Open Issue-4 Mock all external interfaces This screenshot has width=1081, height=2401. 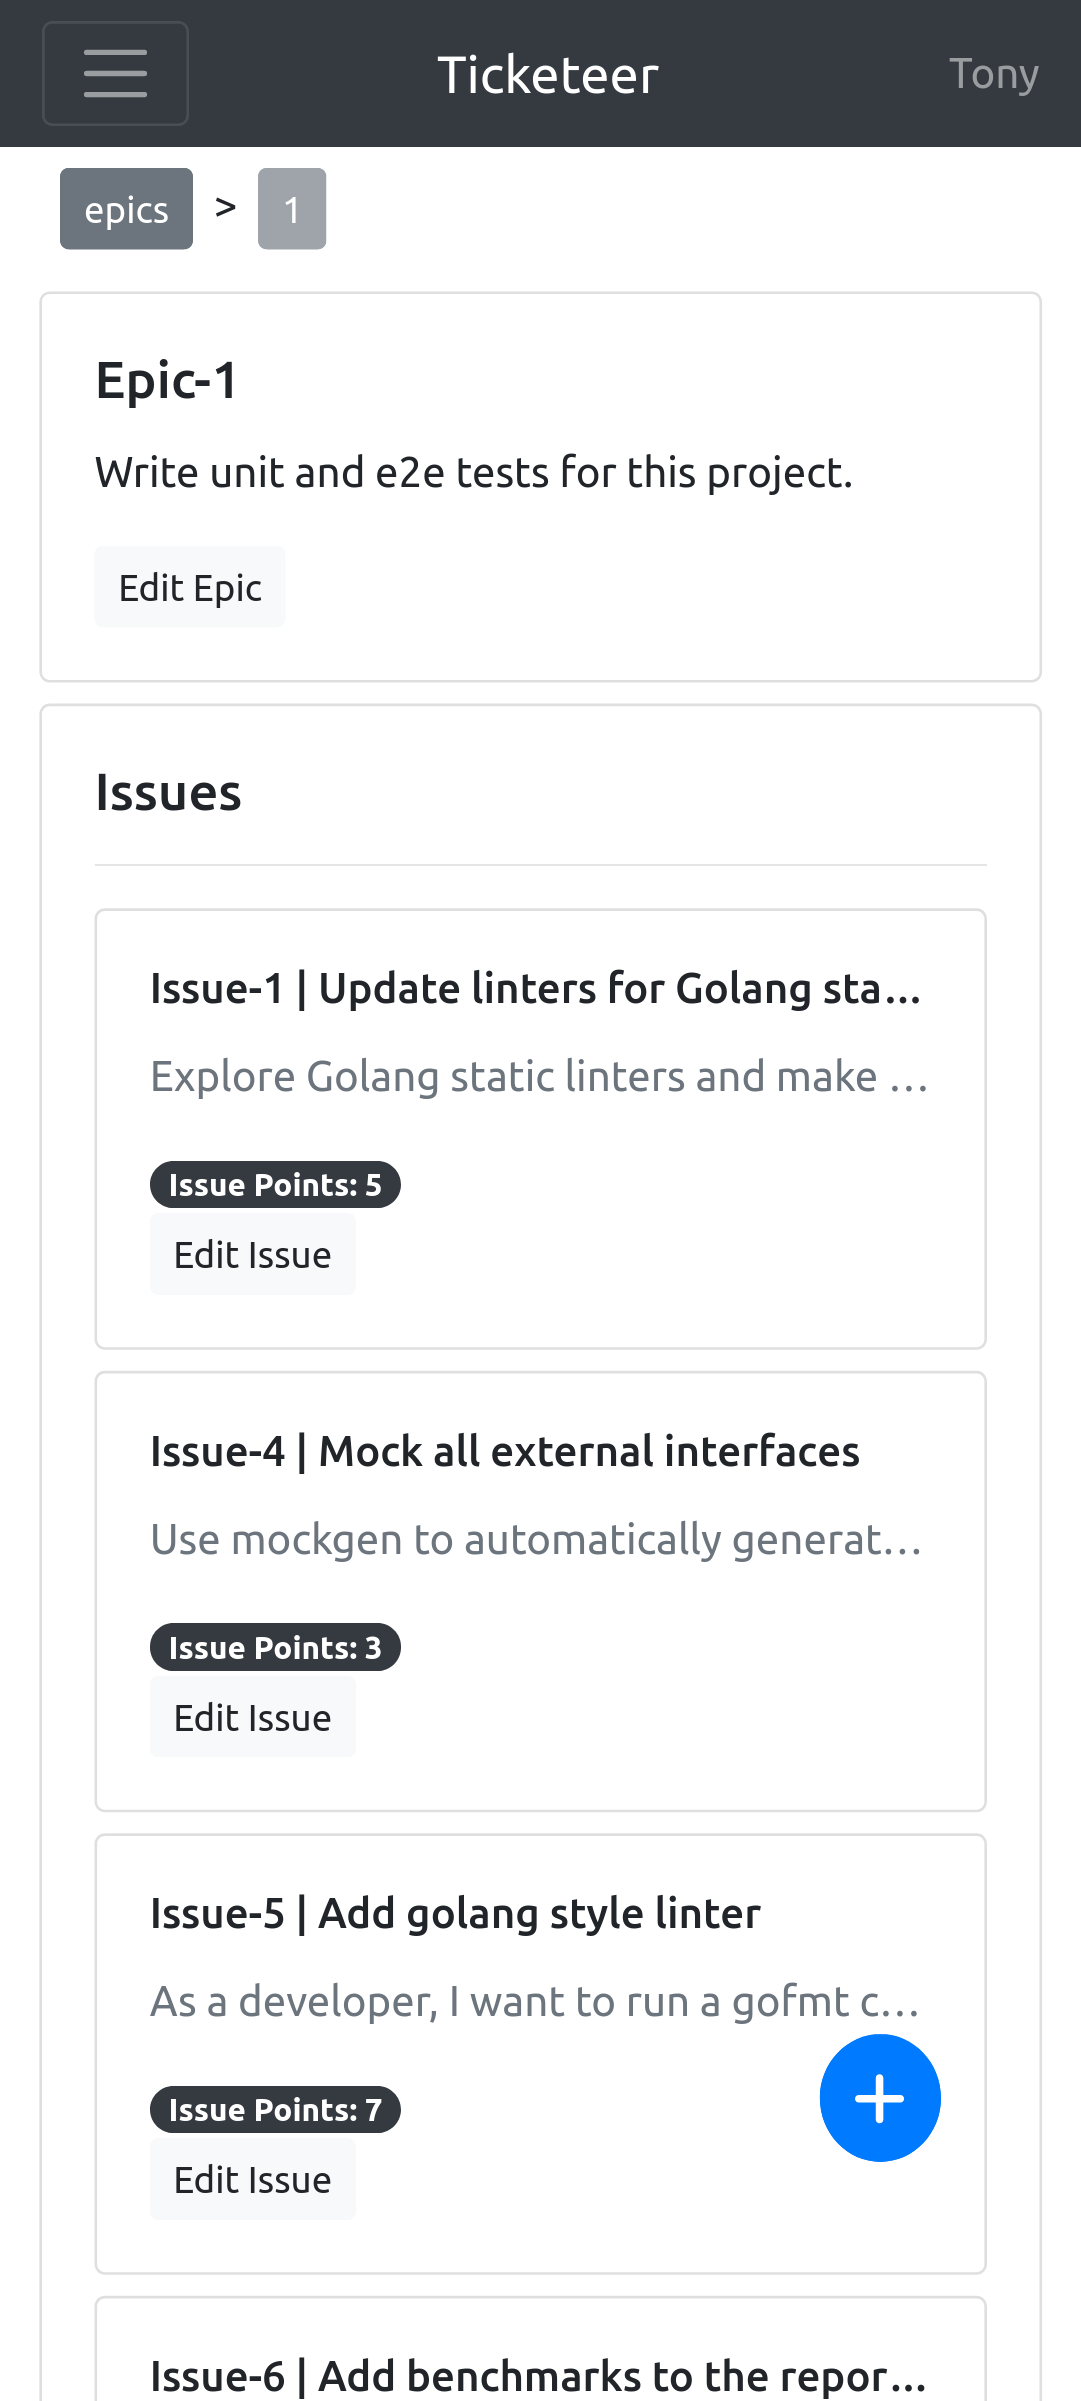[505, 1450]
